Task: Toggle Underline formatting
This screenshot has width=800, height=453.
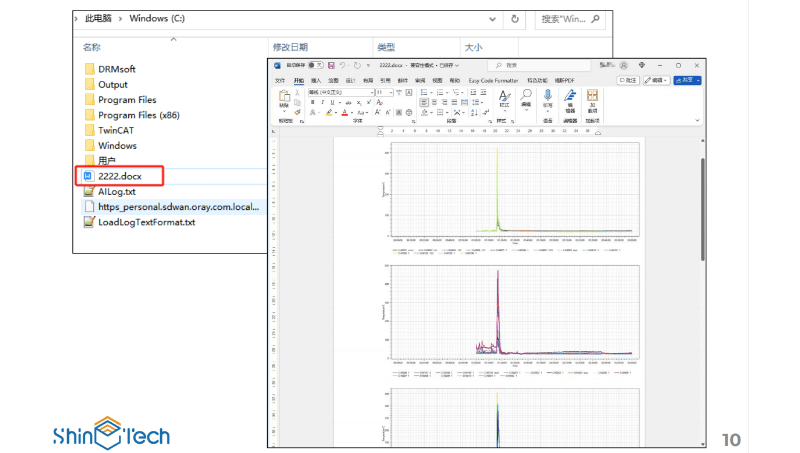Action: [x=332, y=103]
